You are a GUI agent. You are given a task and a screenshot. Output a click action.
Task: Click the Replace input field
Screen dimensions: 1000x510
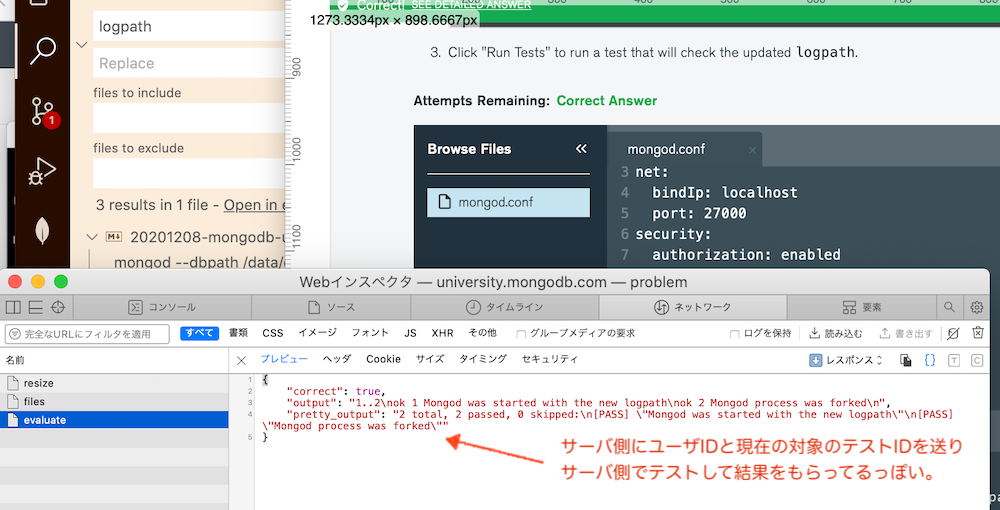[x=189, y=63]
